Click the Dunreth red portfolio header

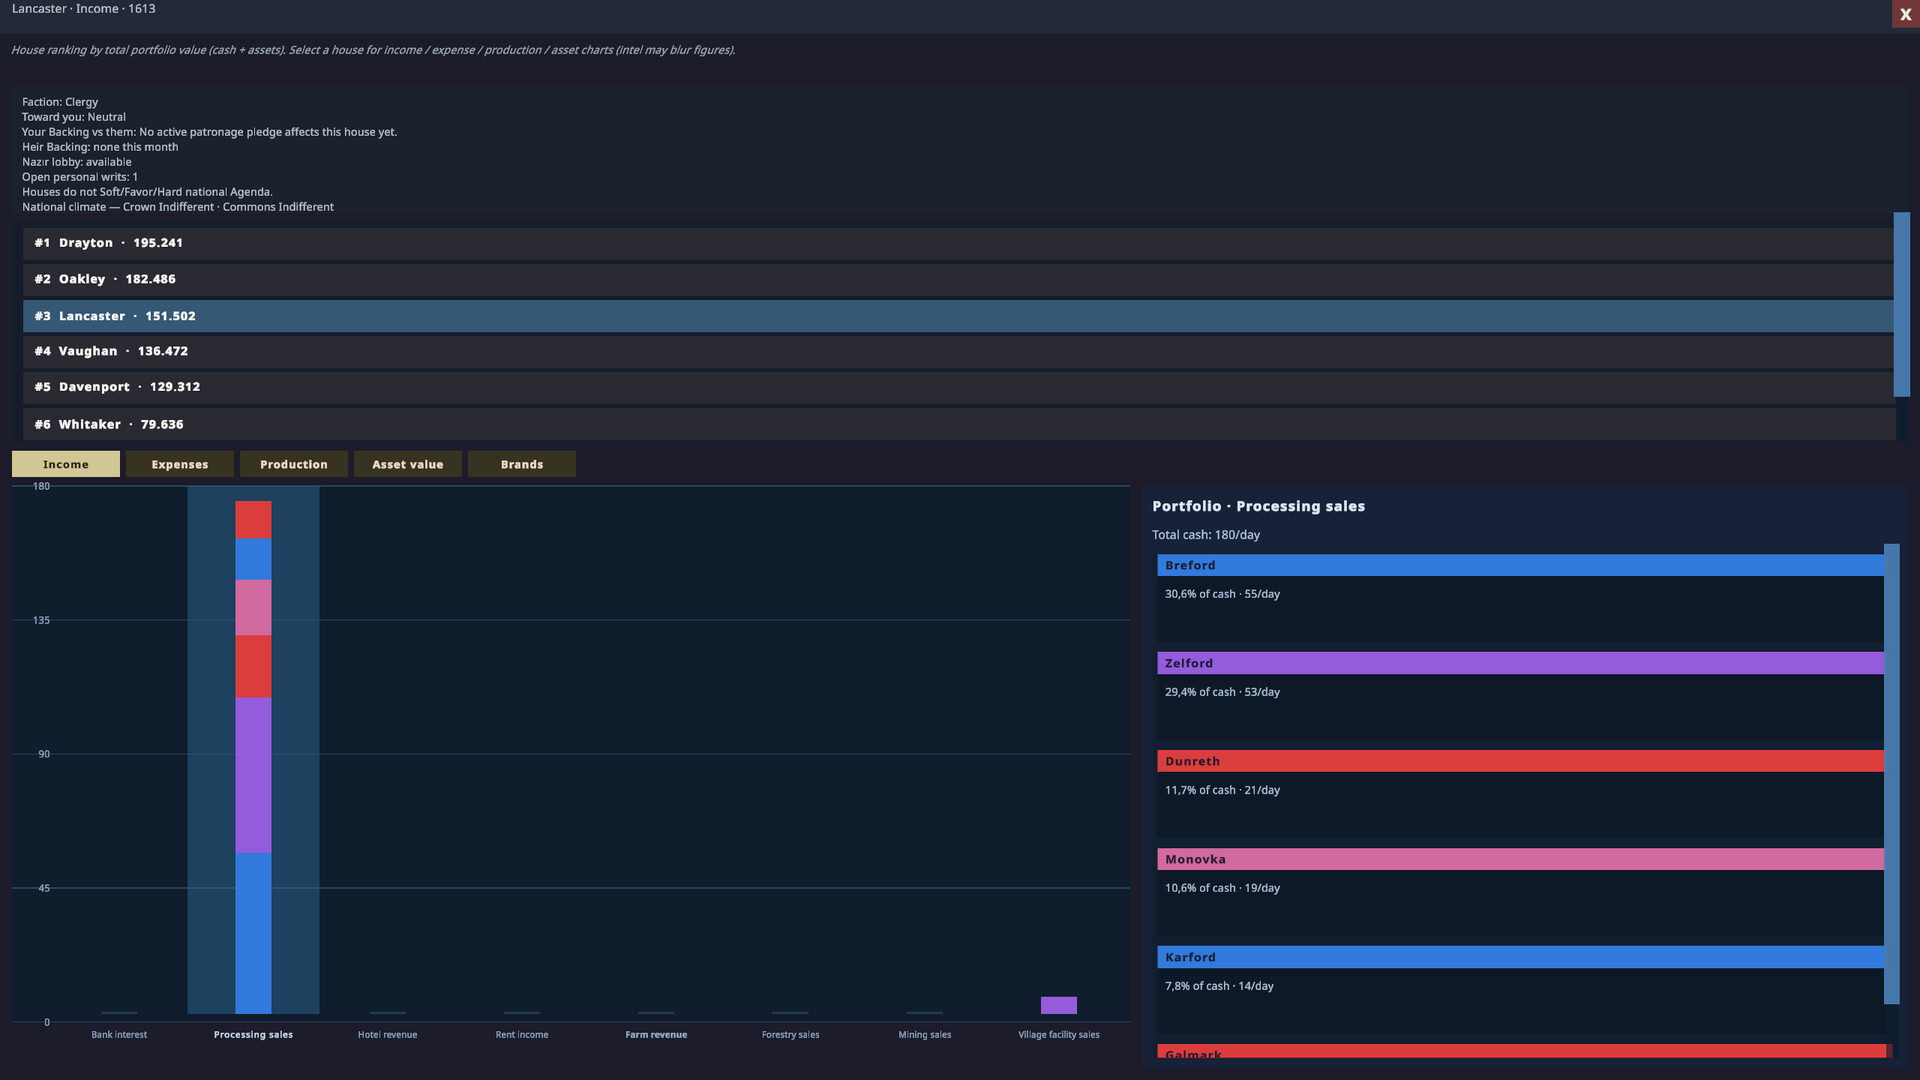(x=1521, y=761)
